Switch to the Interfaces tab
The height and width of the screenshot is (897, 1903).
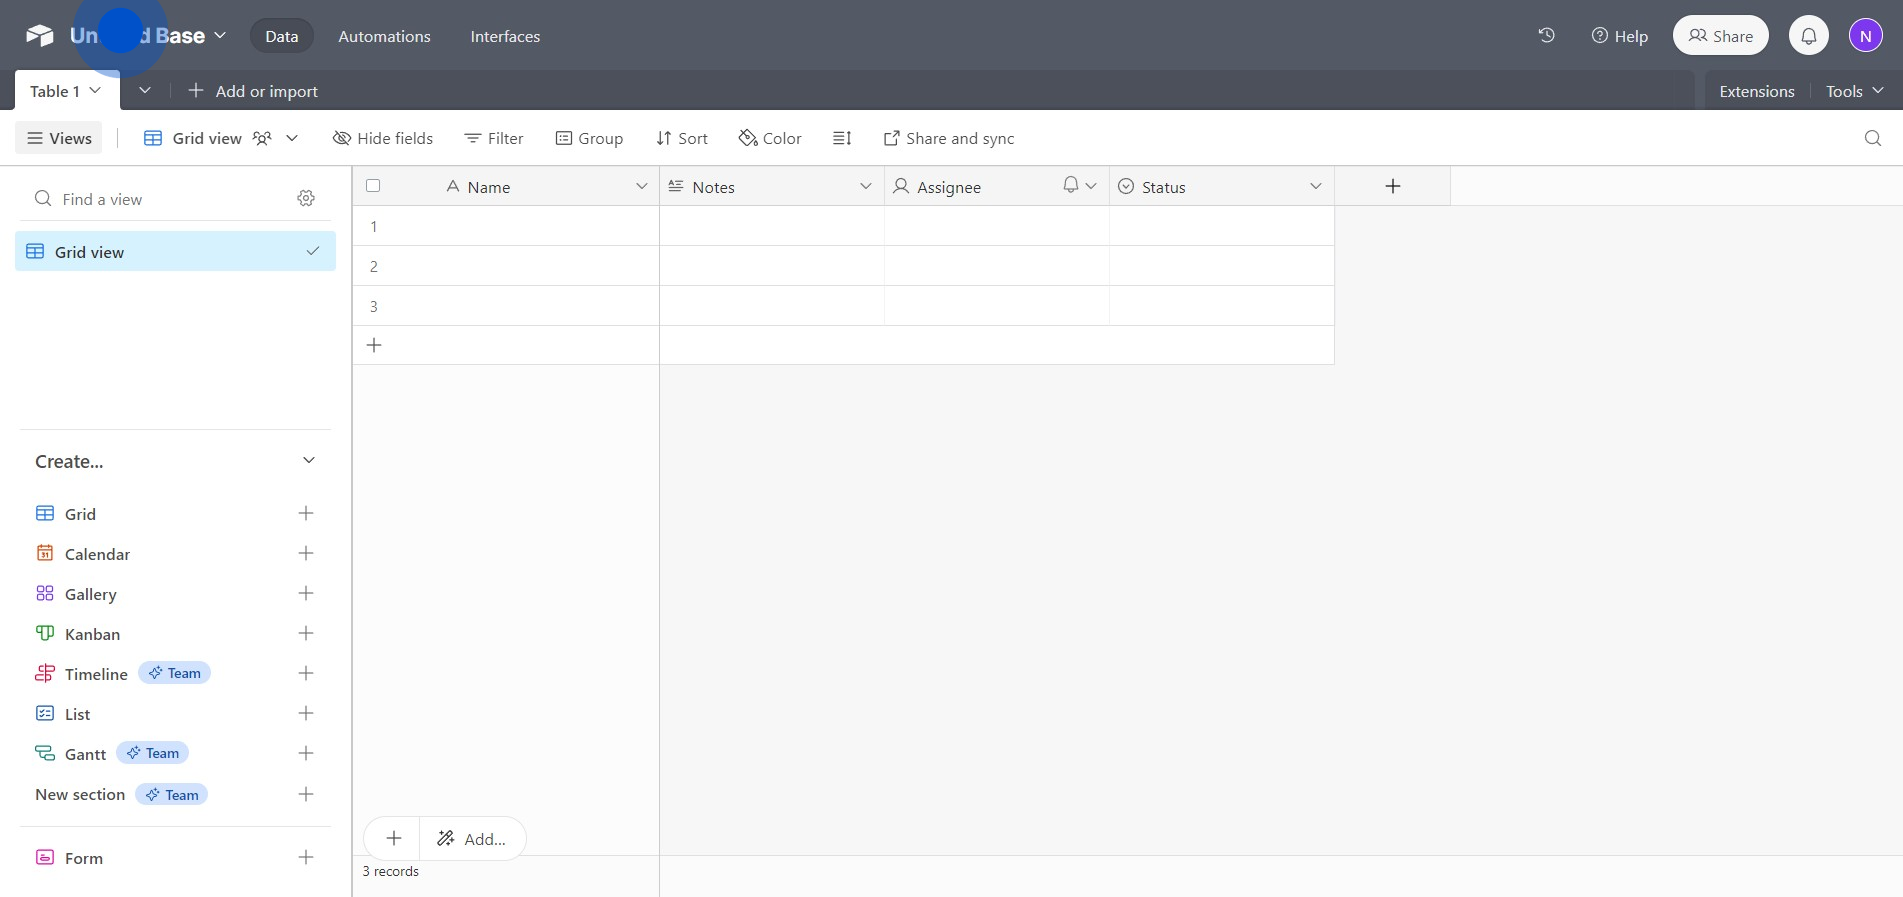(505, 36)
